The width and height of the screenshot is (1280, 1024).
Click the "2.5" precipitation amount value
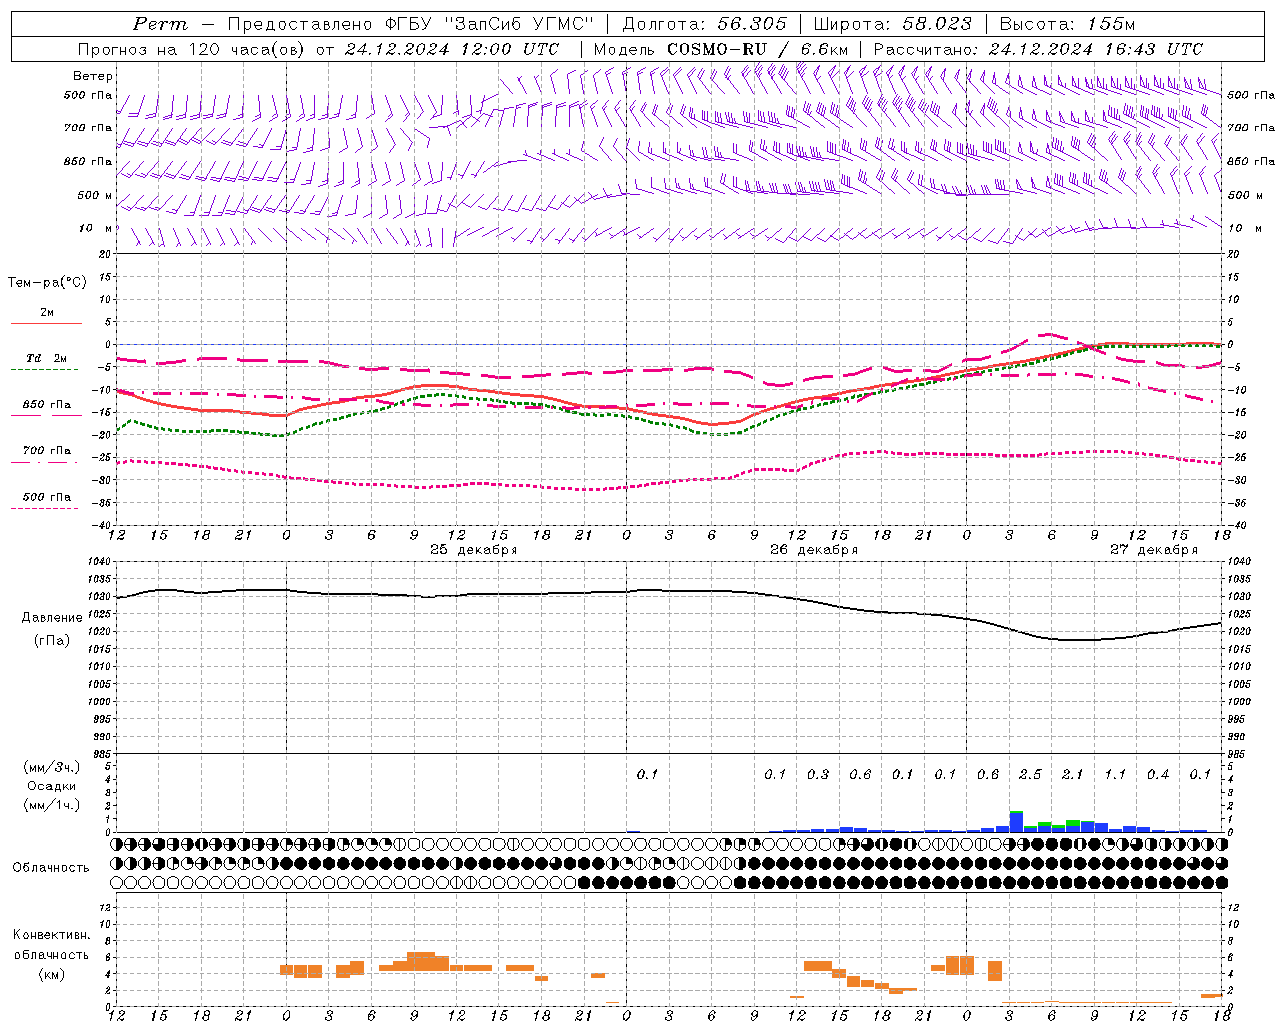click(1030, 774)
